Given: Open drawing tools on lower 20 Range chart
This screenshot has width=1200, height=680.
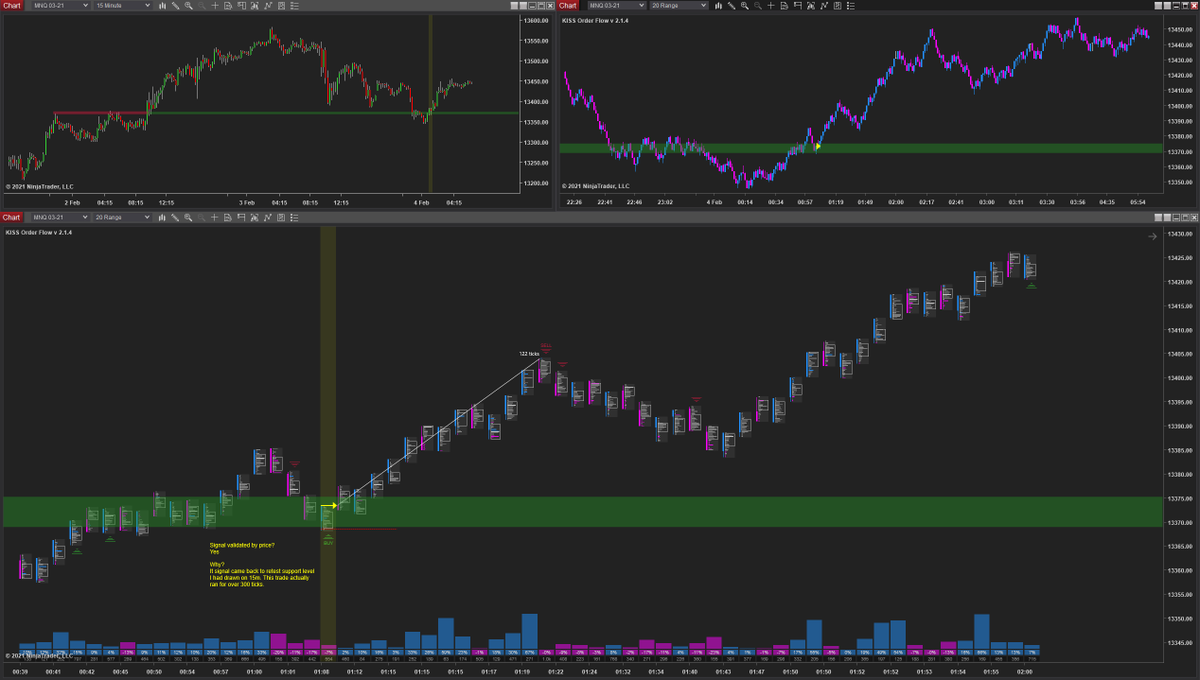Looking at the screenshot, I should 175,217.
